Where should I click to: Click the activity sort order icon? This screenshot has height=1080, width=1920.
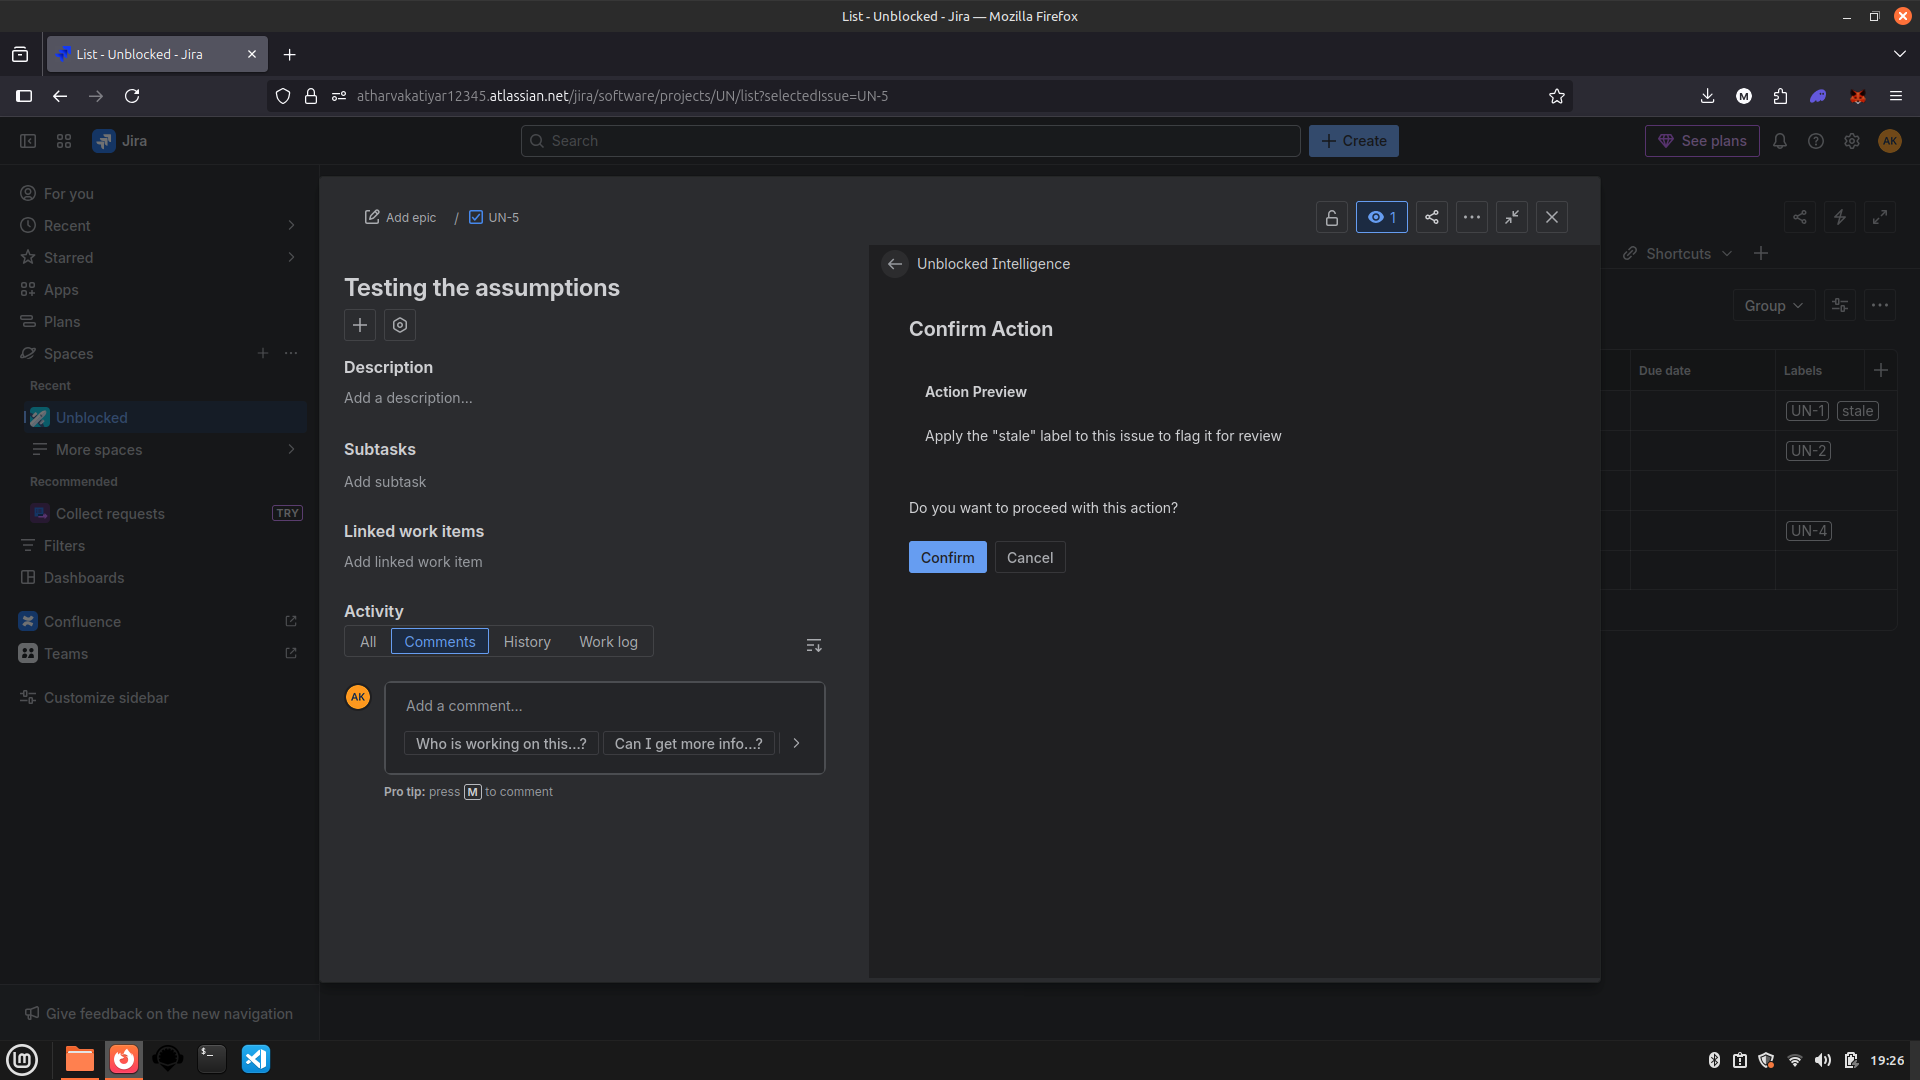tap(813, 645)
